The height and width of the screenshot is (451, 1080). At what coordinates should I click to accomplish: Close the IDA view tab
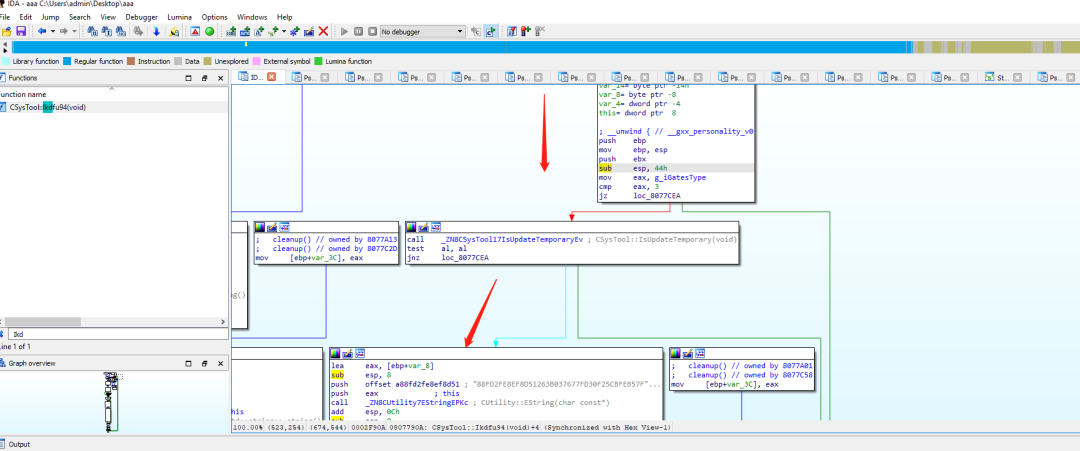point(271,77)
